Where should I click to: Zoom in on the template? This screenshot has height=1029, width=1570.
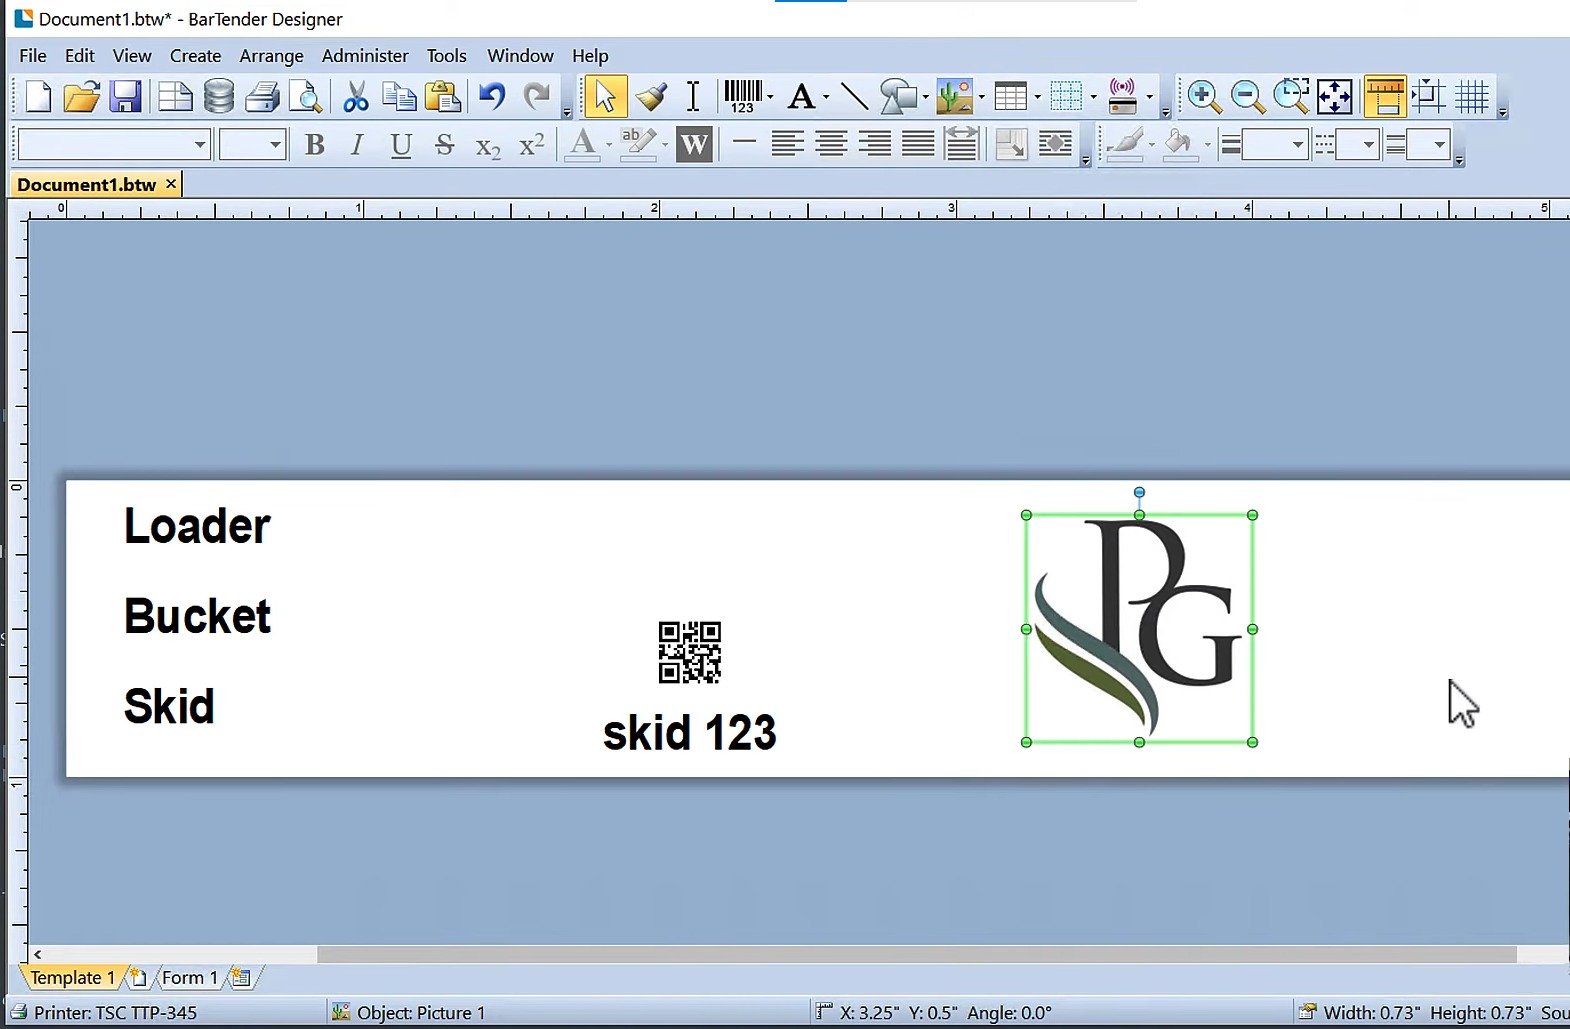(1204, 97)
